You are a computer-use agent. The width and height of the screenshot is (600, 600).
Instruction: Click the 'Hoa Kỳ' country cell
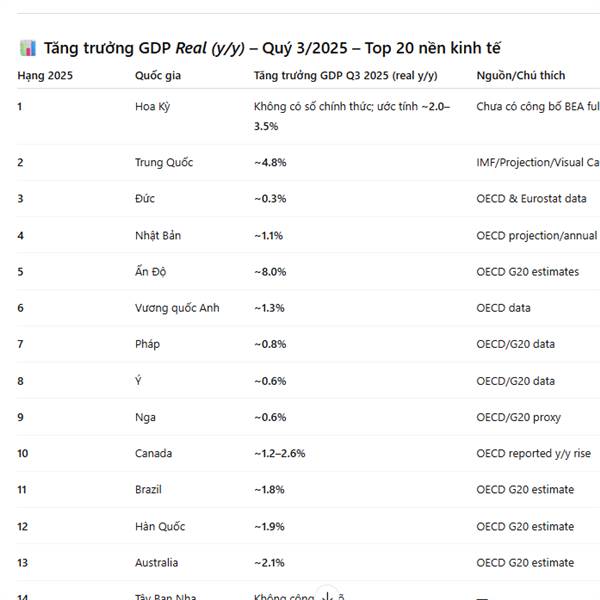click(153, 105)
